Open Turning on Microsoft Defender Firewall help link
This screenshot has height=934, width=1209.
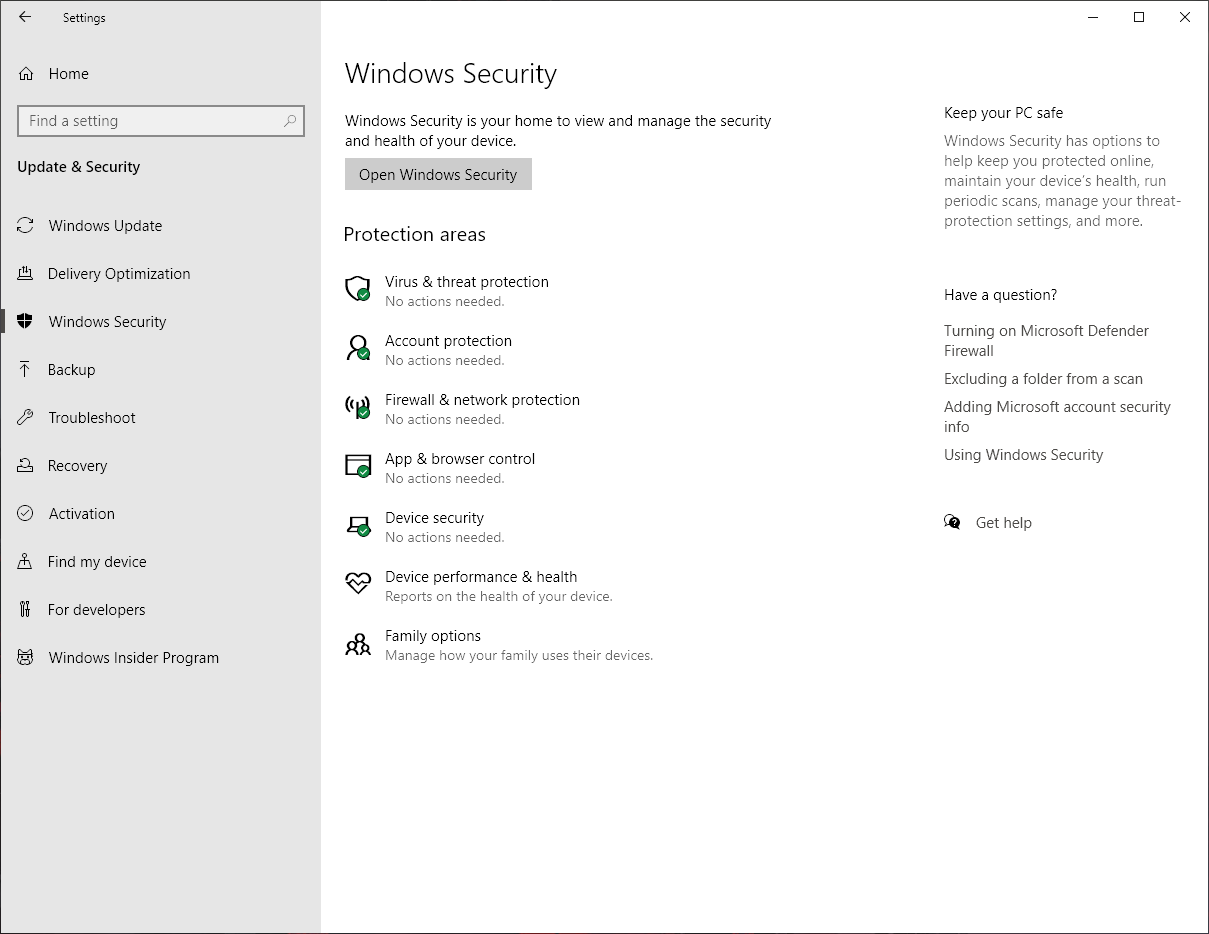tap(1046, 341)
